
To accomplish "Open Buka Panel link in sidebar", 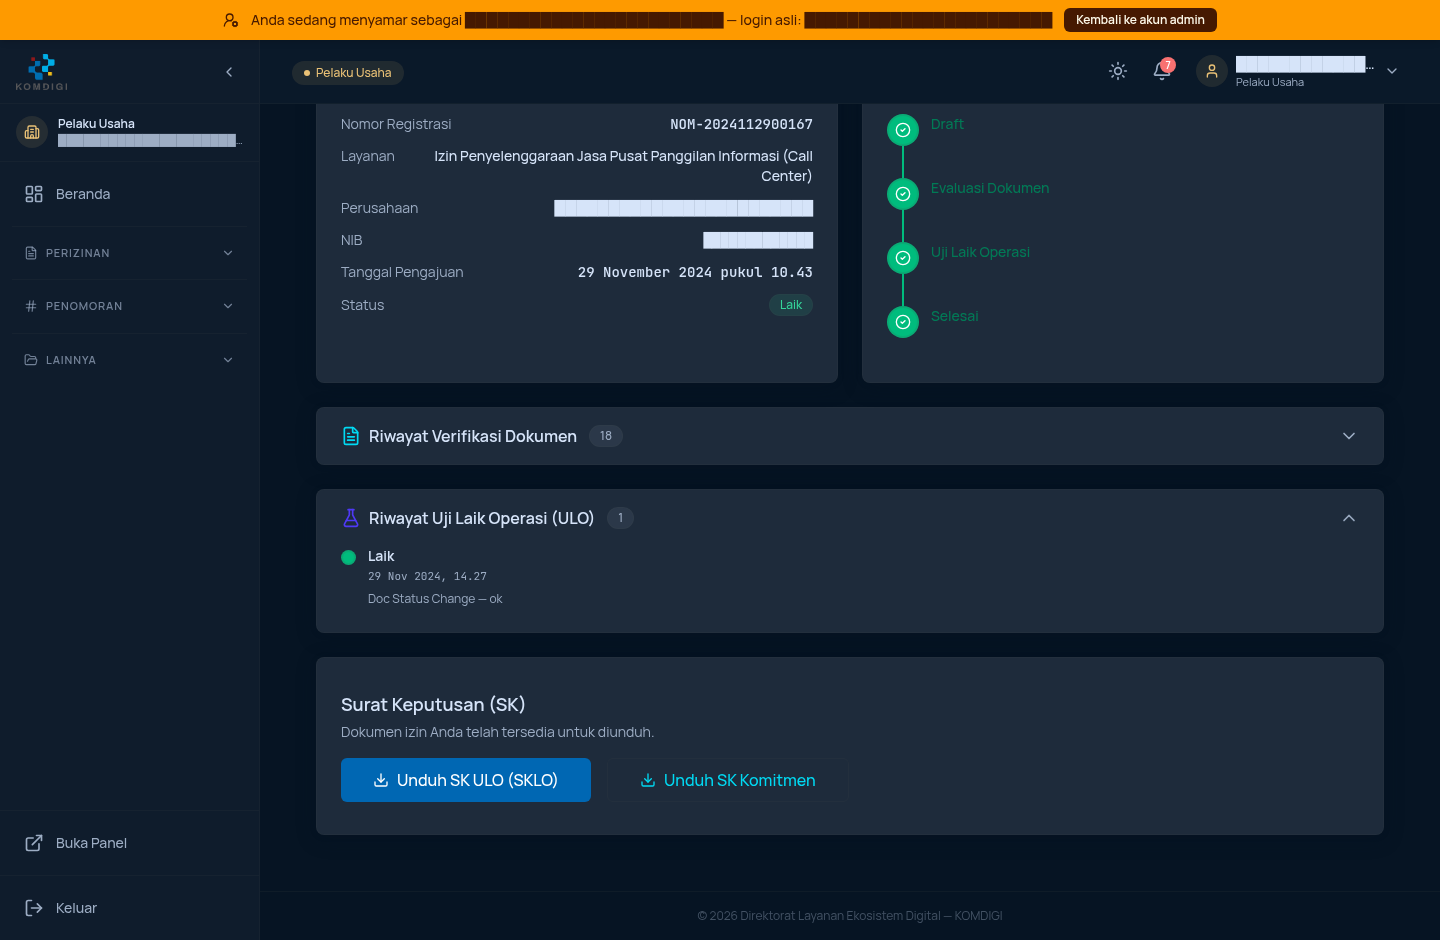I will (129, 843).
